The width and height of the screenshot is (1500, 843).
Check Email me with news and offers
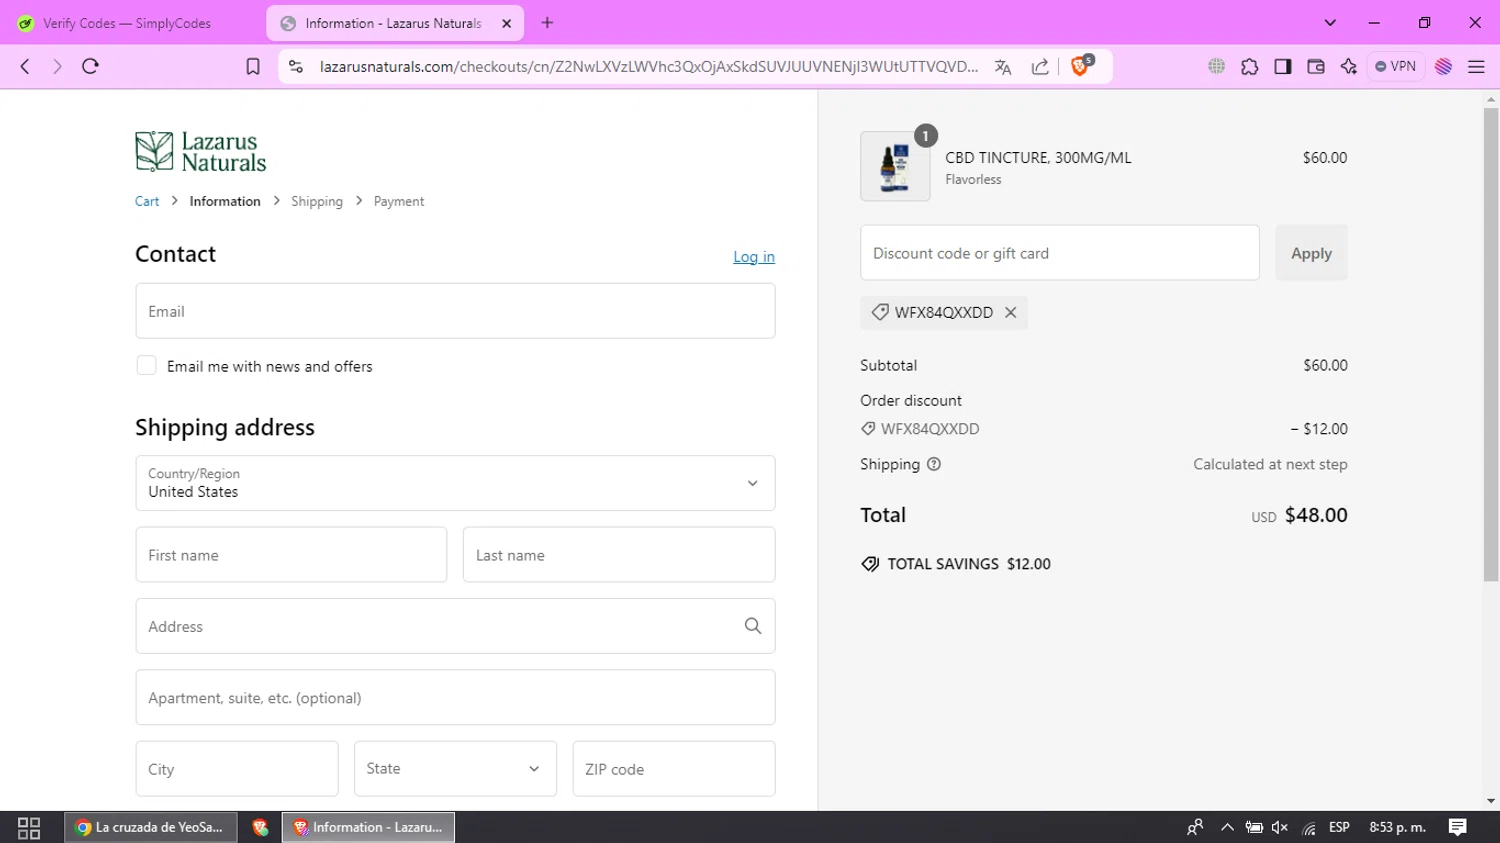click(x=147, y=366)
